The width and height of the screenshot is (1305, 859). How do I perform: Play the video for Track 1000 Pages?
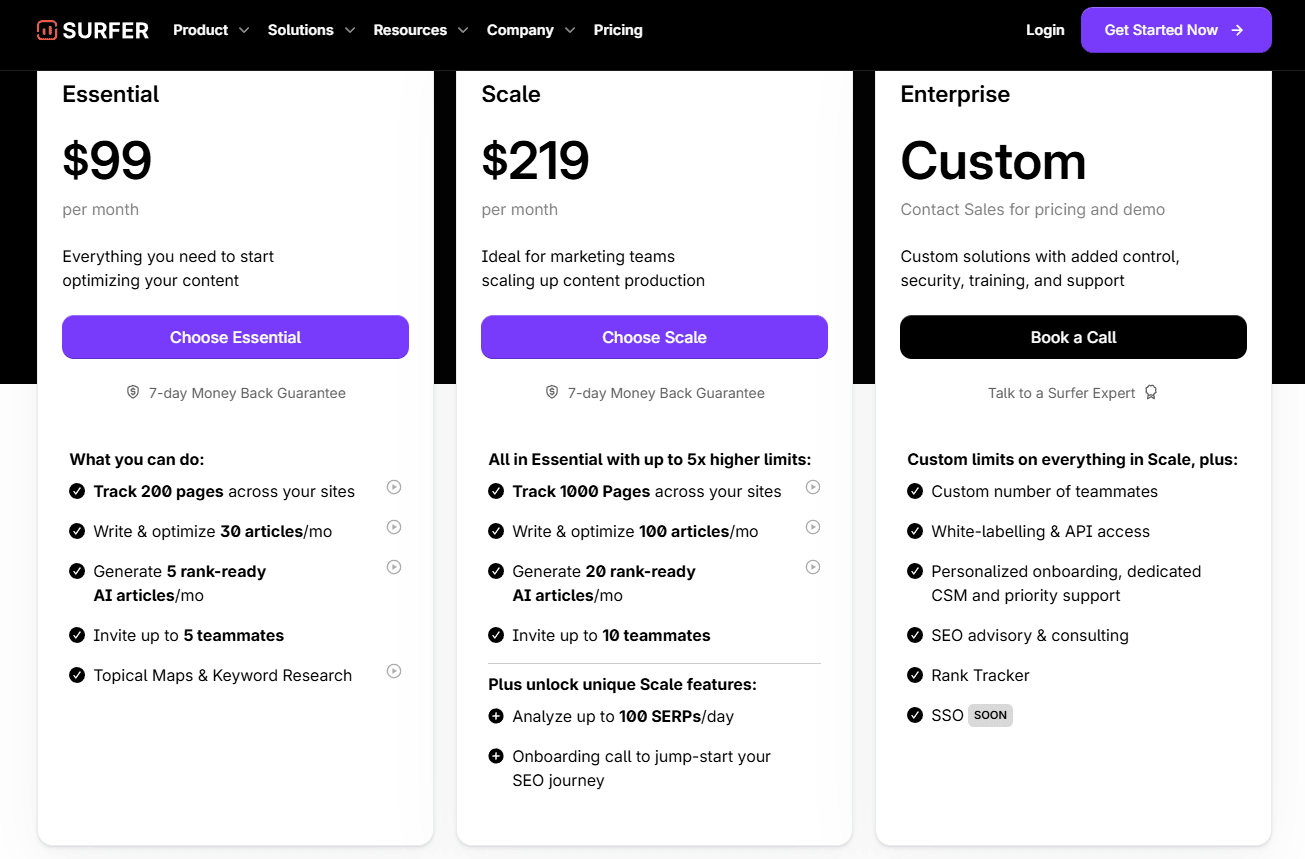coord(813,487)
